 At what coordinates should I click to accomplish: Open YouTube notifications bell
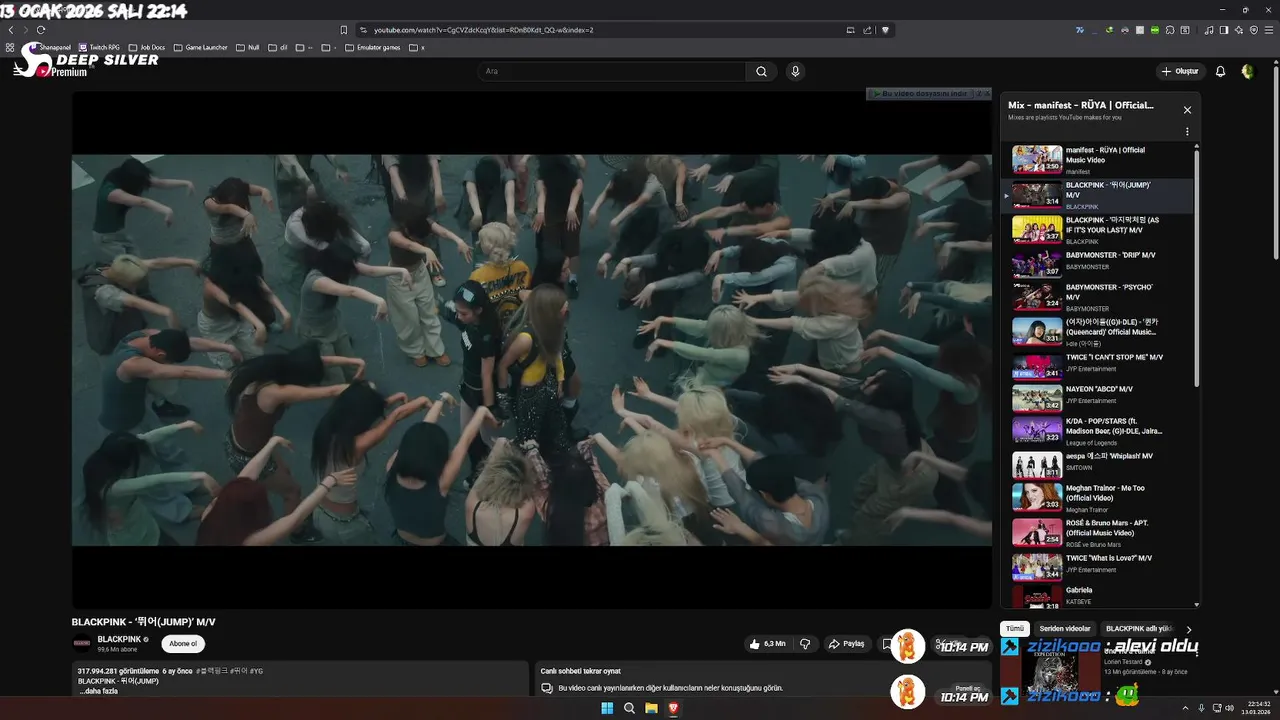click(1220, 71)
